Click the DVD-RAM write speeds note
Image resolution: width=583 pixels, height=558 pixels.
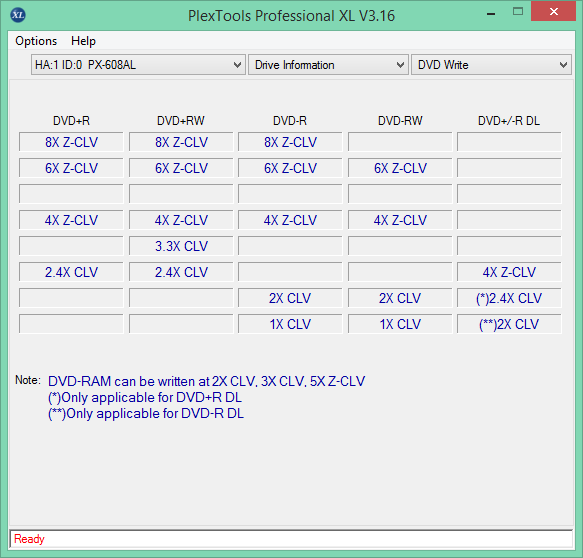point(207,381)
